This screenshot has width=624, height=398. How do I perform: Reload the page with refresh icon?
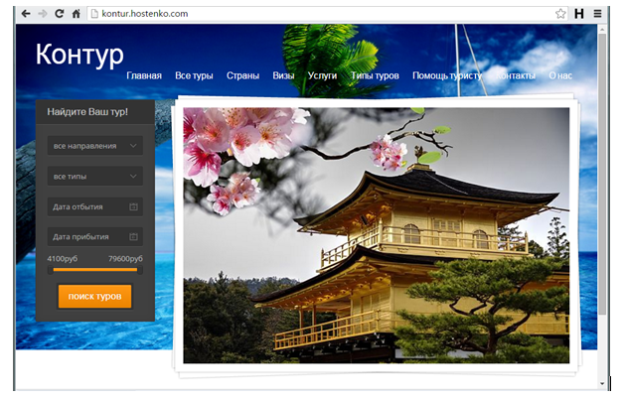[x=59, y=14]
